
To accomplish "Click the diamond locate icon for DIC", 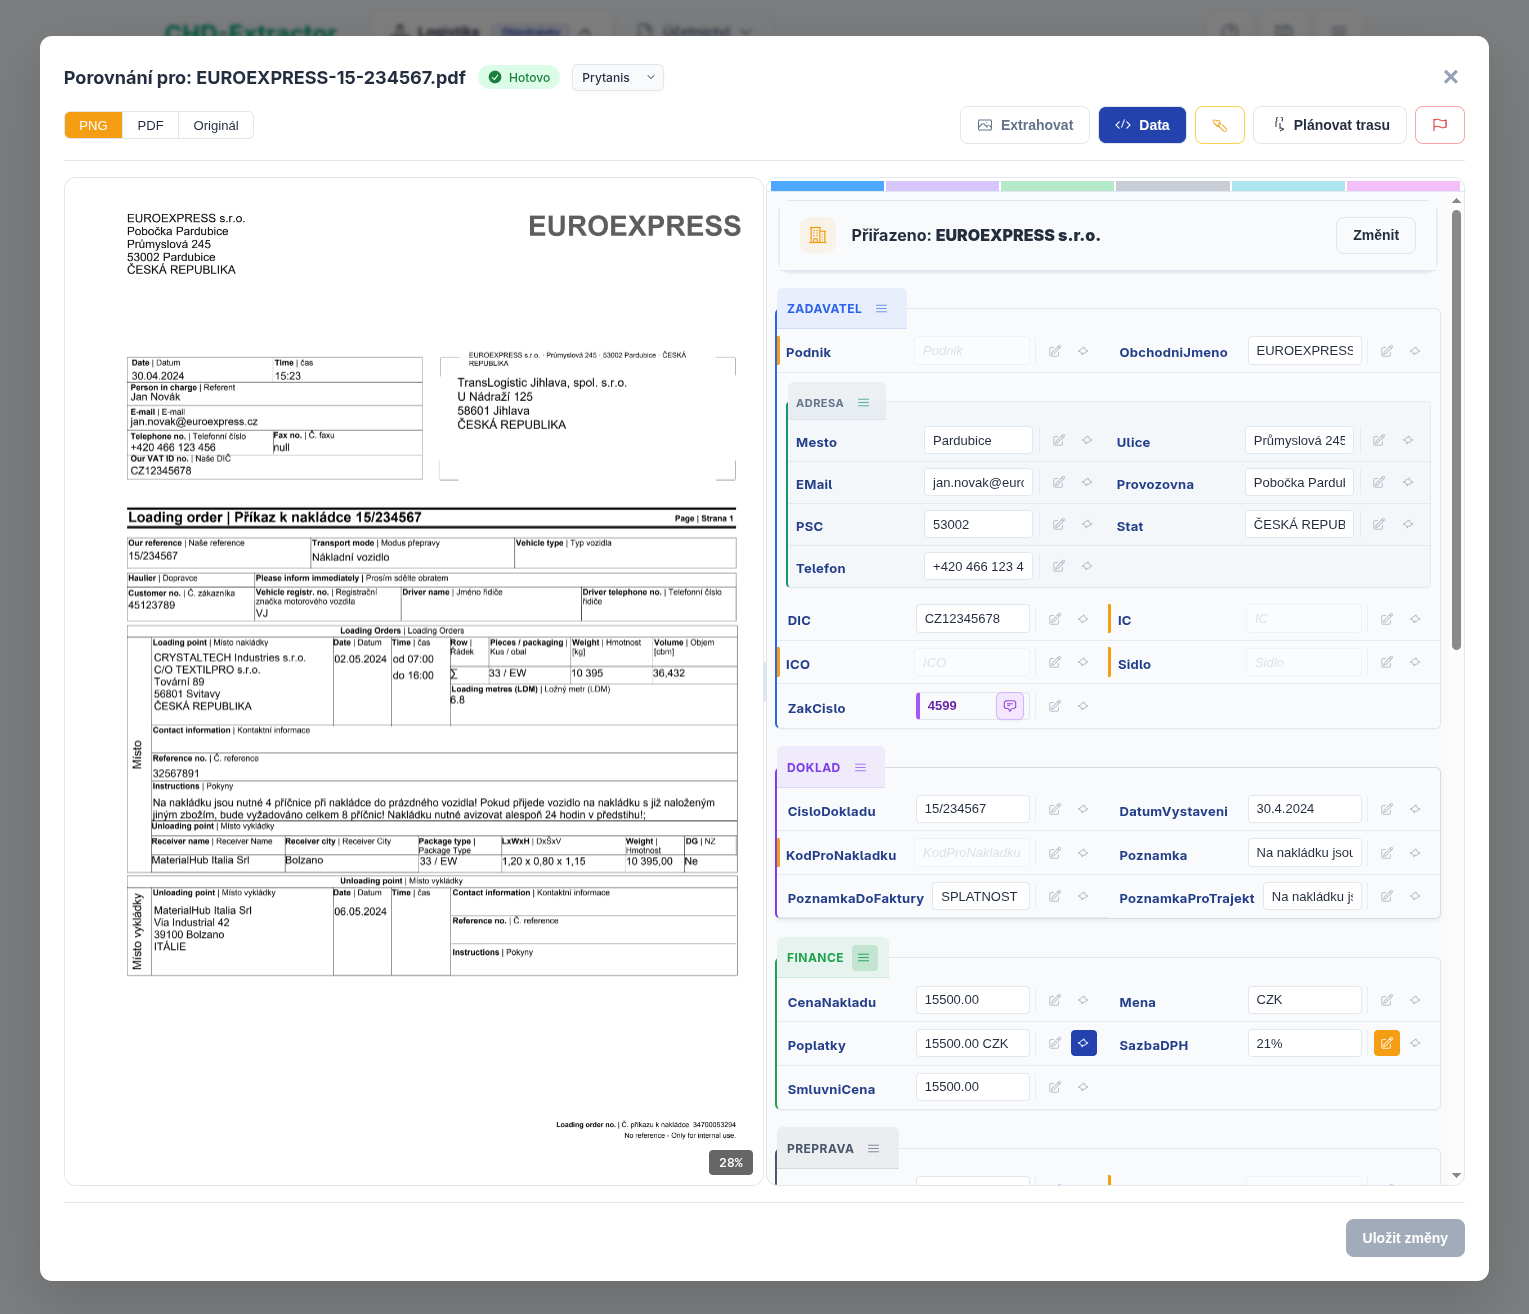I will point(1083,619).
